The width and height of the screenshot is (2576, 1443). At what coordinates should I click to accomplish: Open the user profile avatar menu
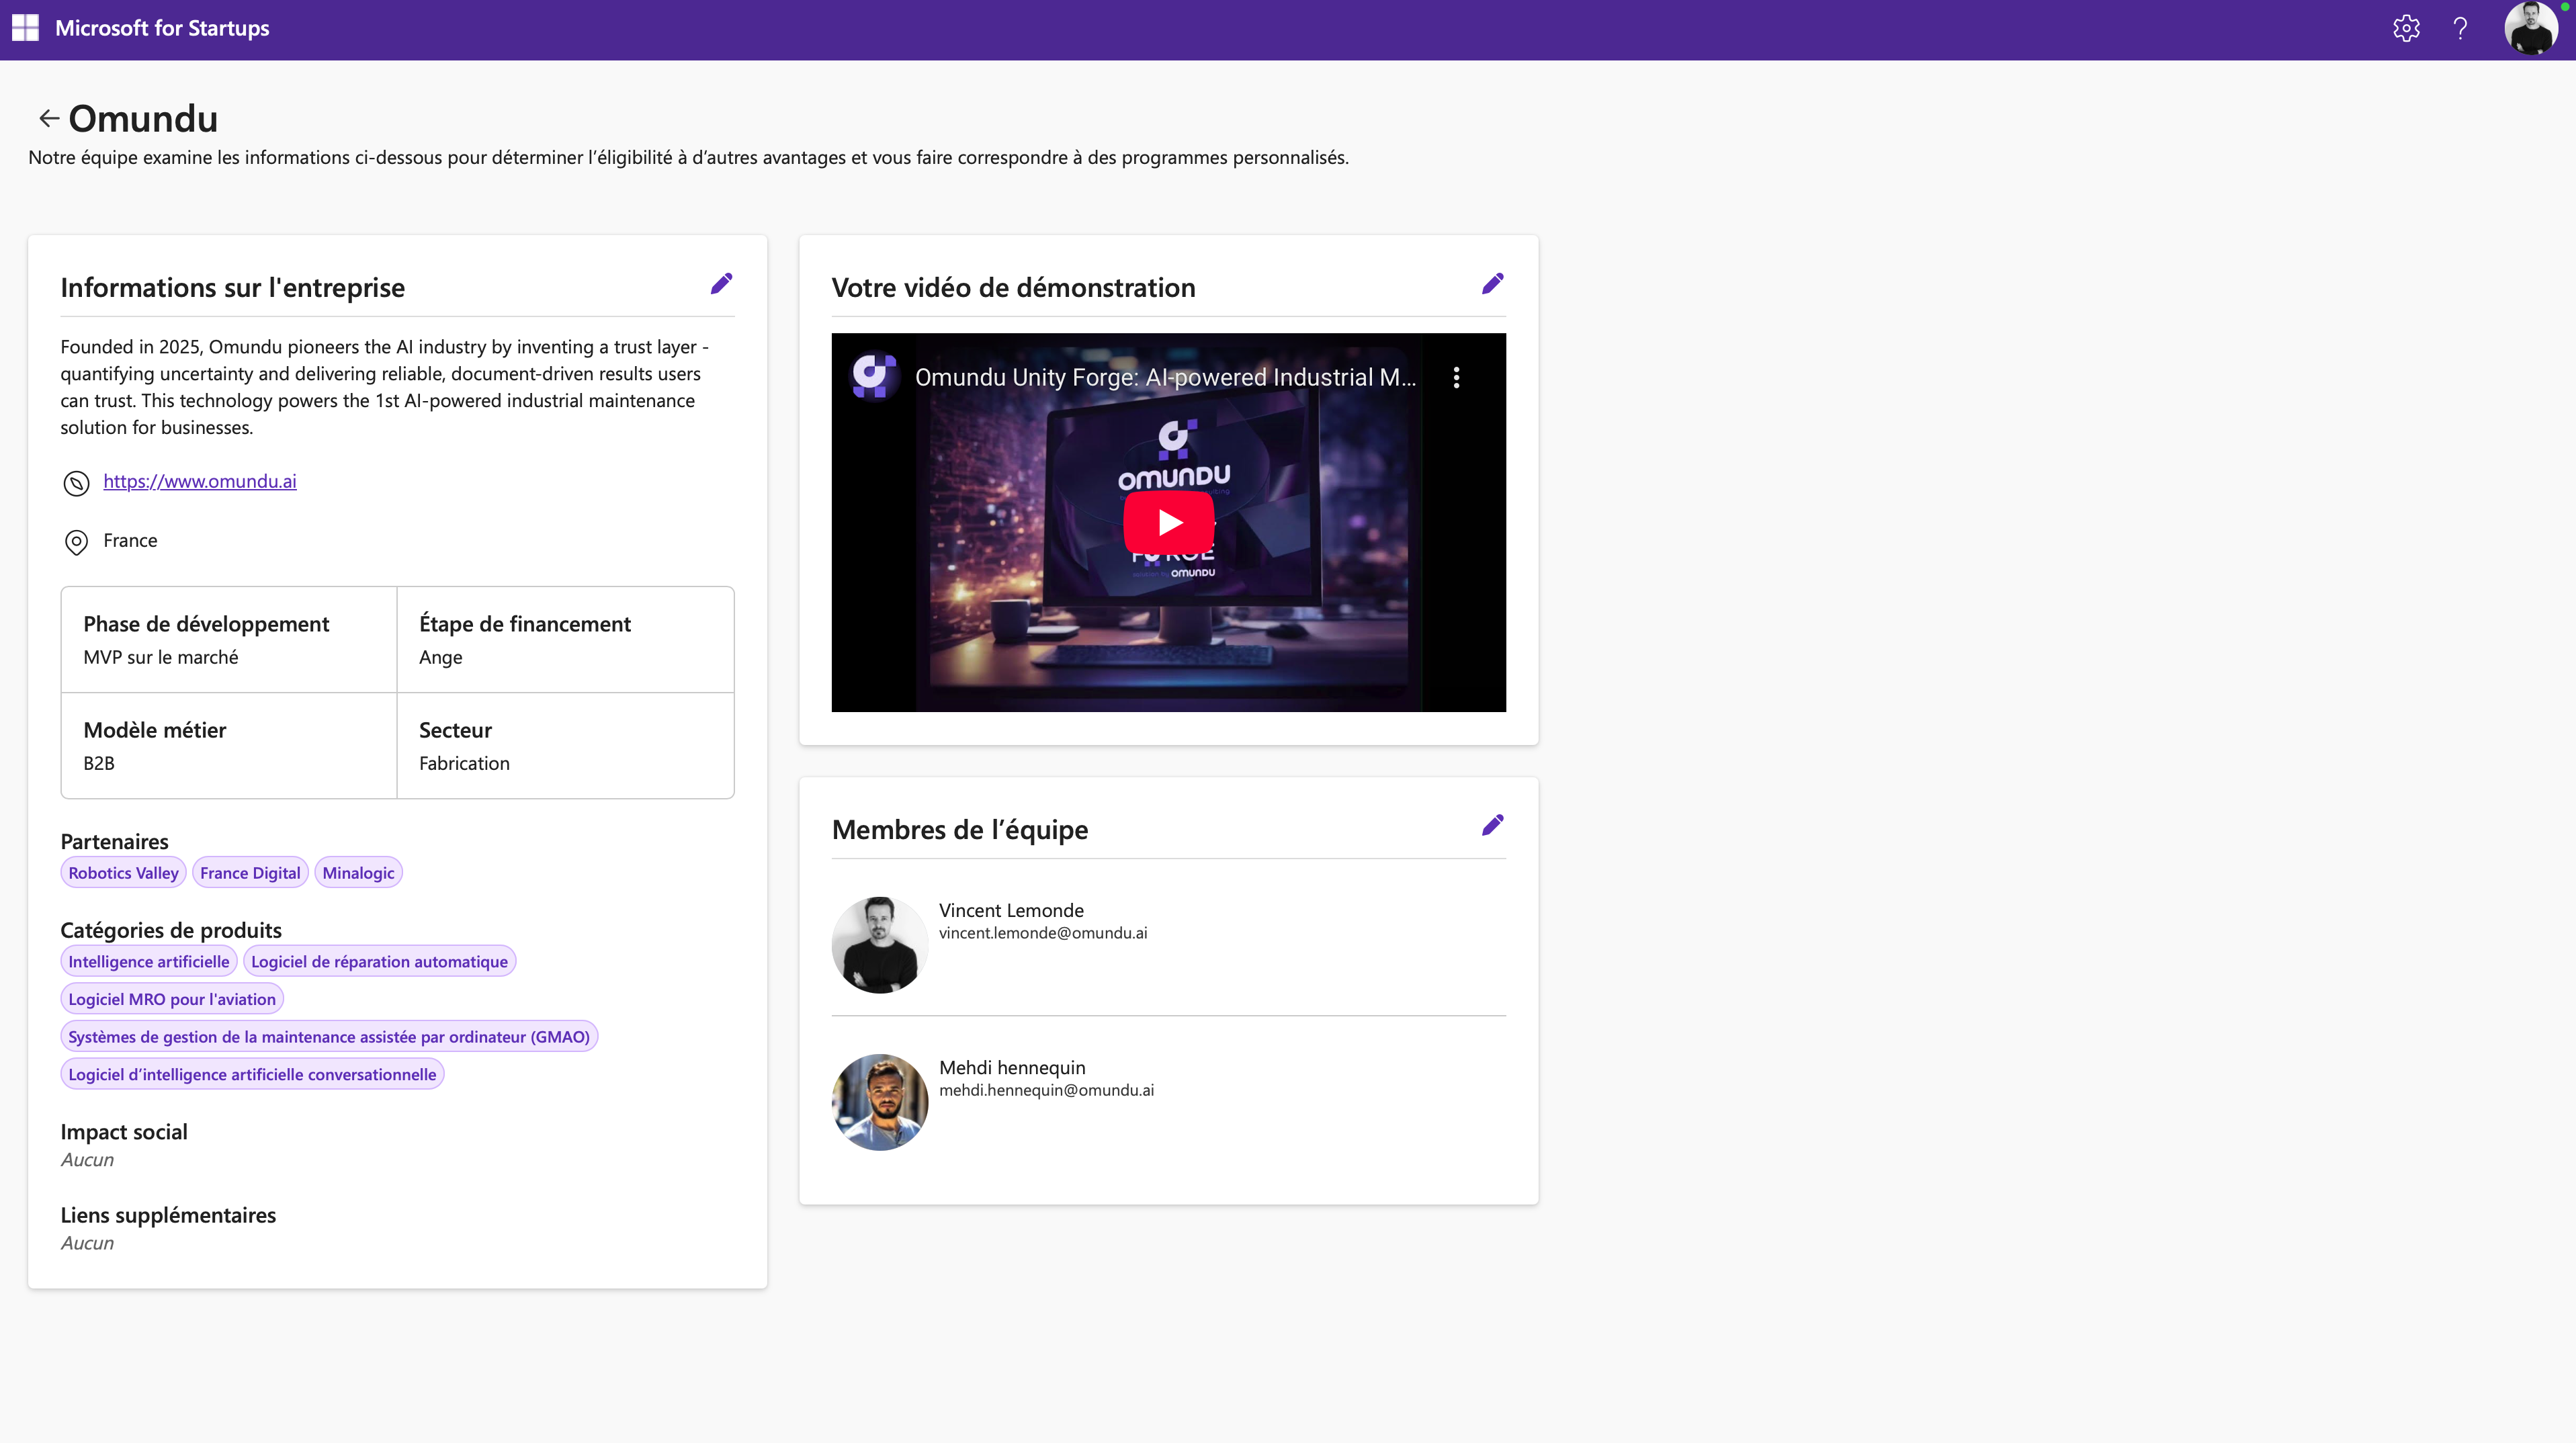[2531, 28]
